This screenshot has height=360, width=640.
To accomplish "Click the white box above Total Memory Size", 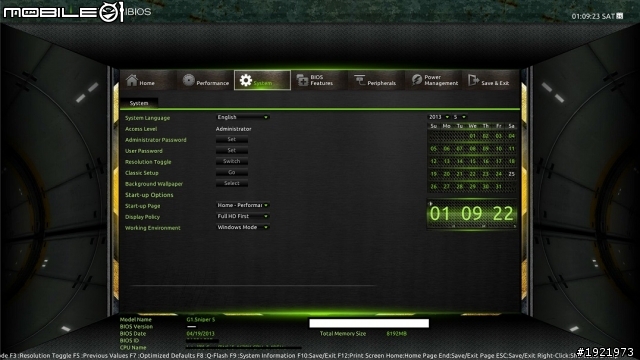I will tap(369, 323).
